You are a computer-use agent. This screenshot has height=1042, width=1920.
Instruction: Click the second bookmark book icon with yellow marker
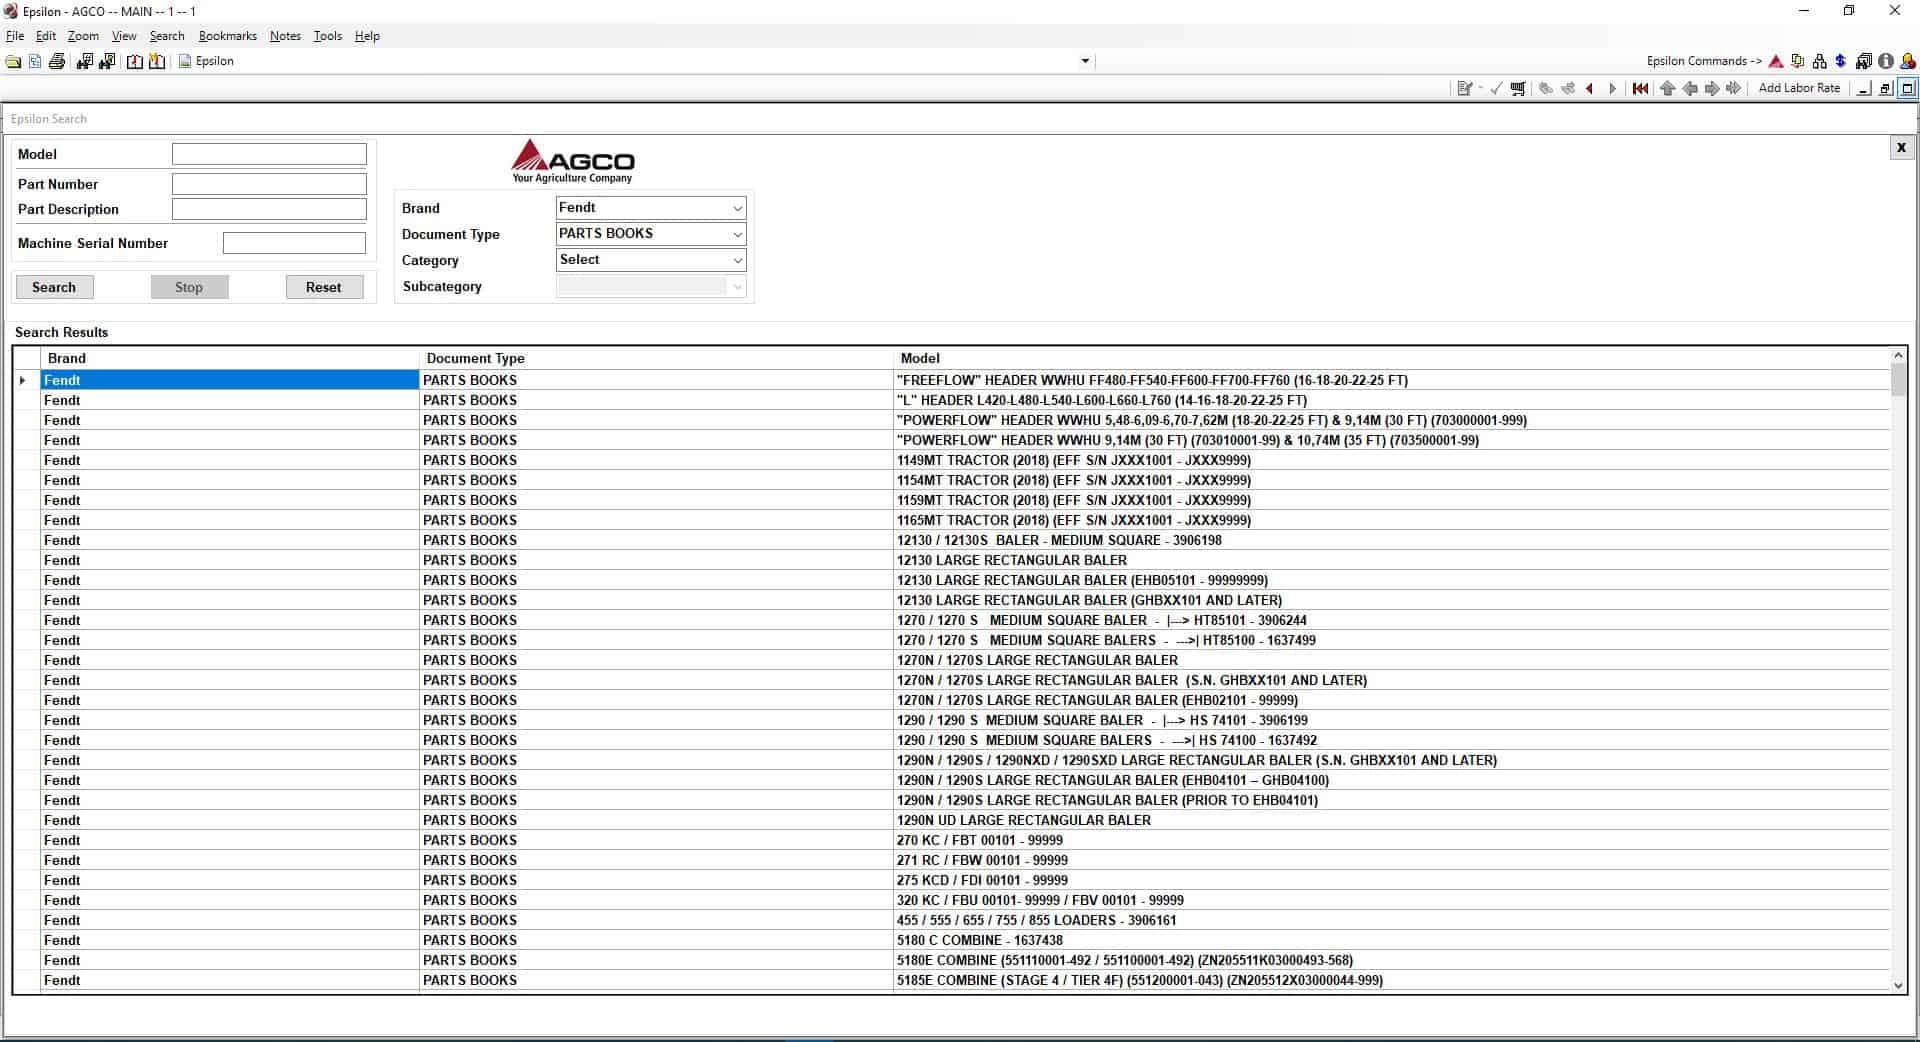(x=157, y=62)
